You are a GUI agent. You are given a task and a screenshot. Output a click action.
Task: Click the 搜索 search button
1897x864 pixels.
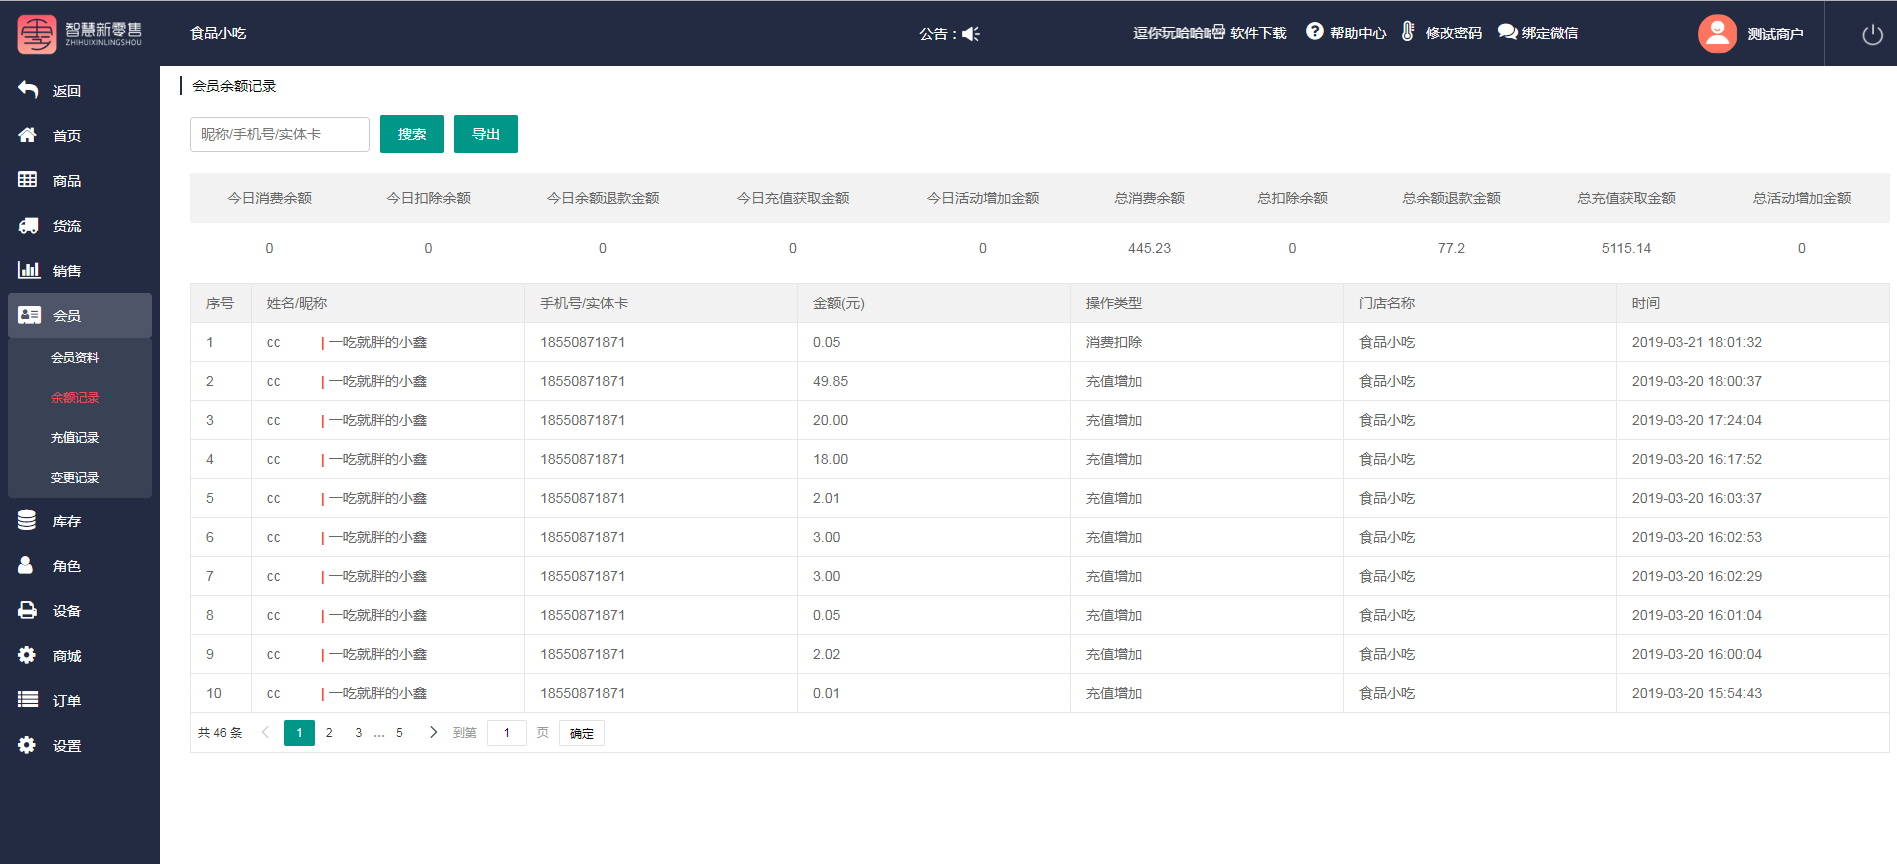click(412, 134)
